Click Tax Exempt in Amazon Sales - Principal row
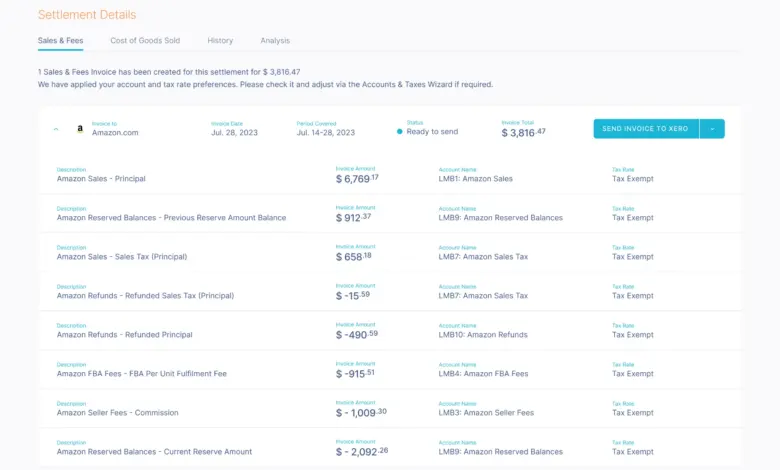780x470 pixels. pyautogui.click(x=633, y=179)
